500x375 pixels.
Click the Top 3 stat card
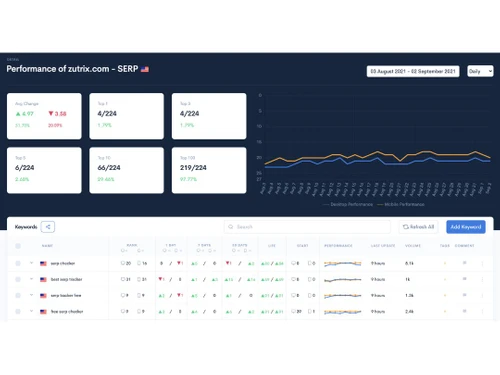click(209, 116)
